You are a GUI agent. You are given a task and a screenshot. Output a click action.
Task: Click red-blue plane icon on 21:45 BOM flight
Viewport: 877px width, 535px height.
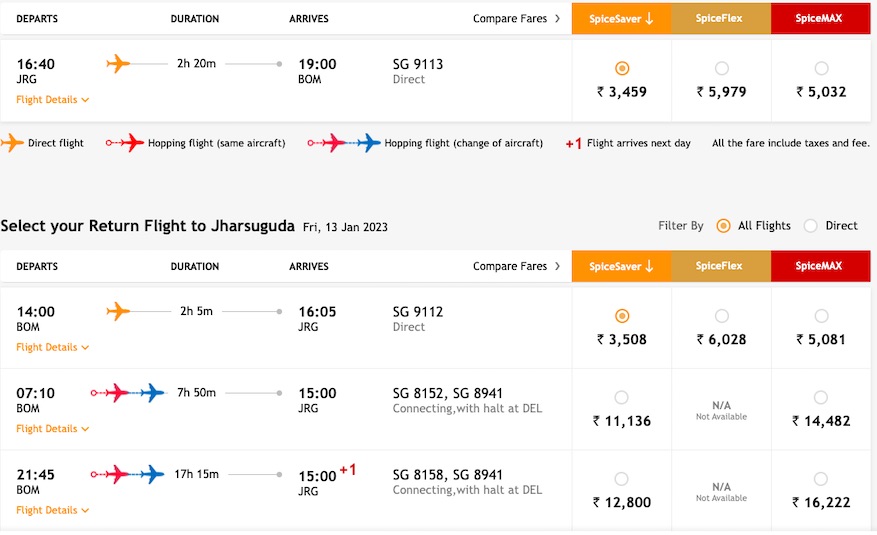coord(127,474)
